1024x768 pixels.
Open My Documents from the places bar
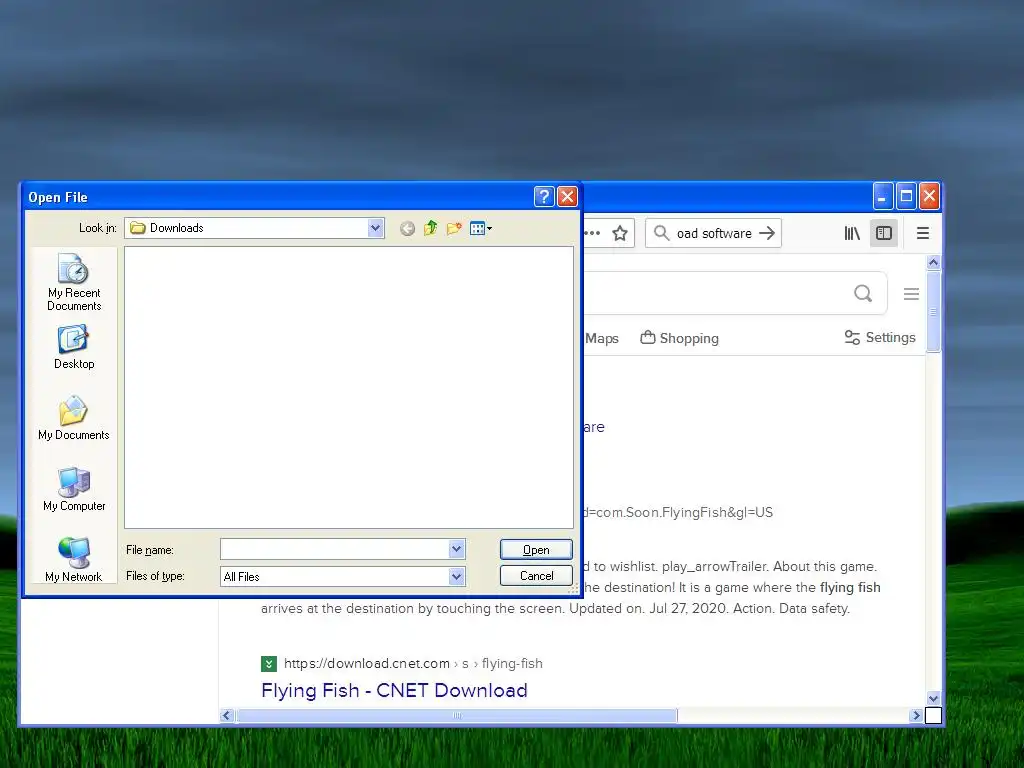tap(74, 418)
